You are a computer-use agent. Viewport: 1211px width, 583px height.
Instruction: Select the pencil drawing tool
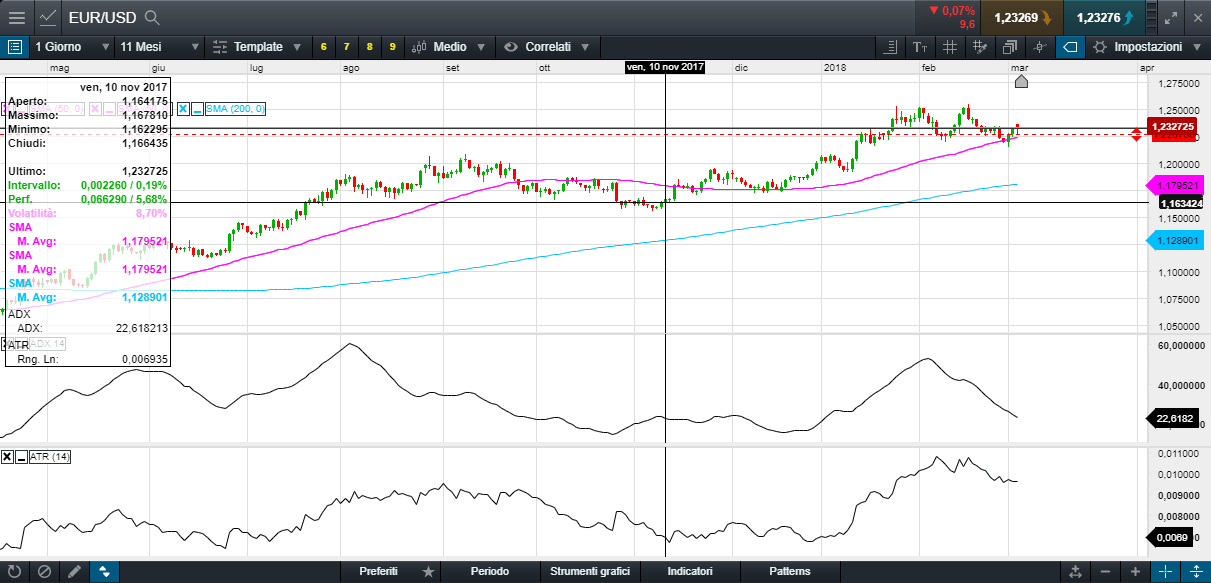pos(74,572)
